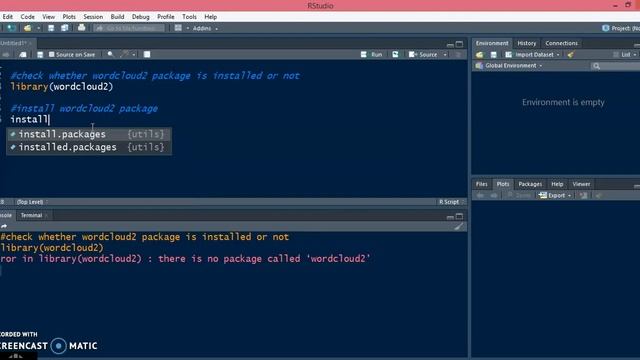The image size is (640, 360).
Task: Open the recent files dropdown arrow
Action: (38, 29)
